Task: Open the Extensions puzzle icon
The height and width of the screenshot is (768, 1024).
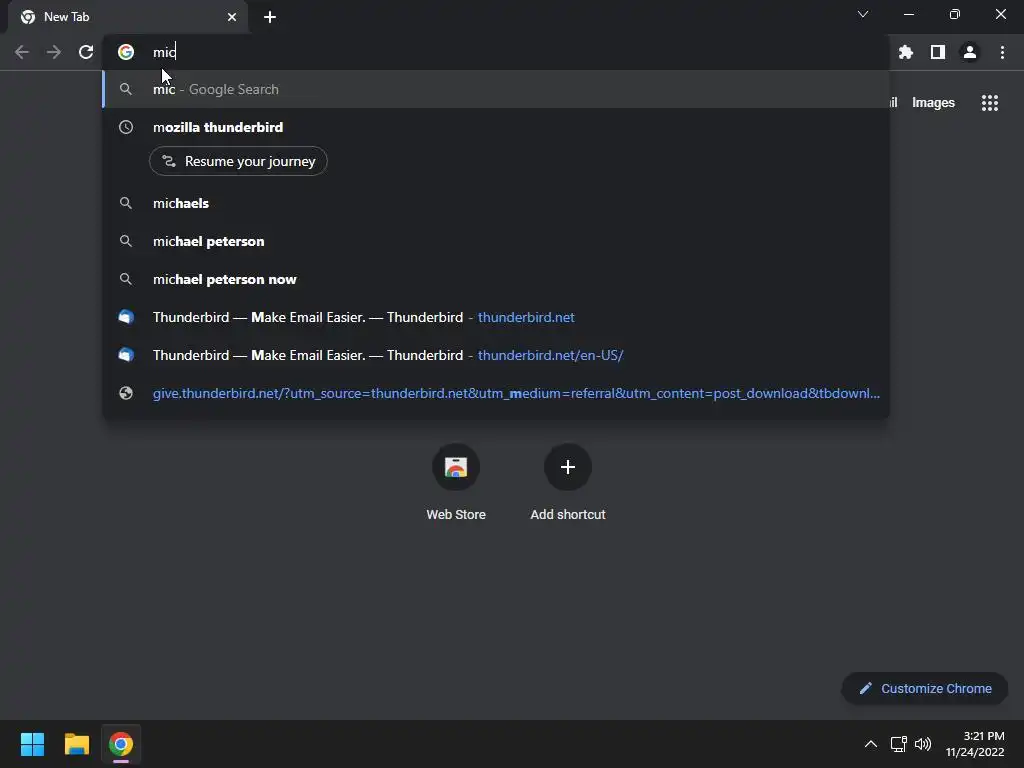Action: (x=906, y=52)
